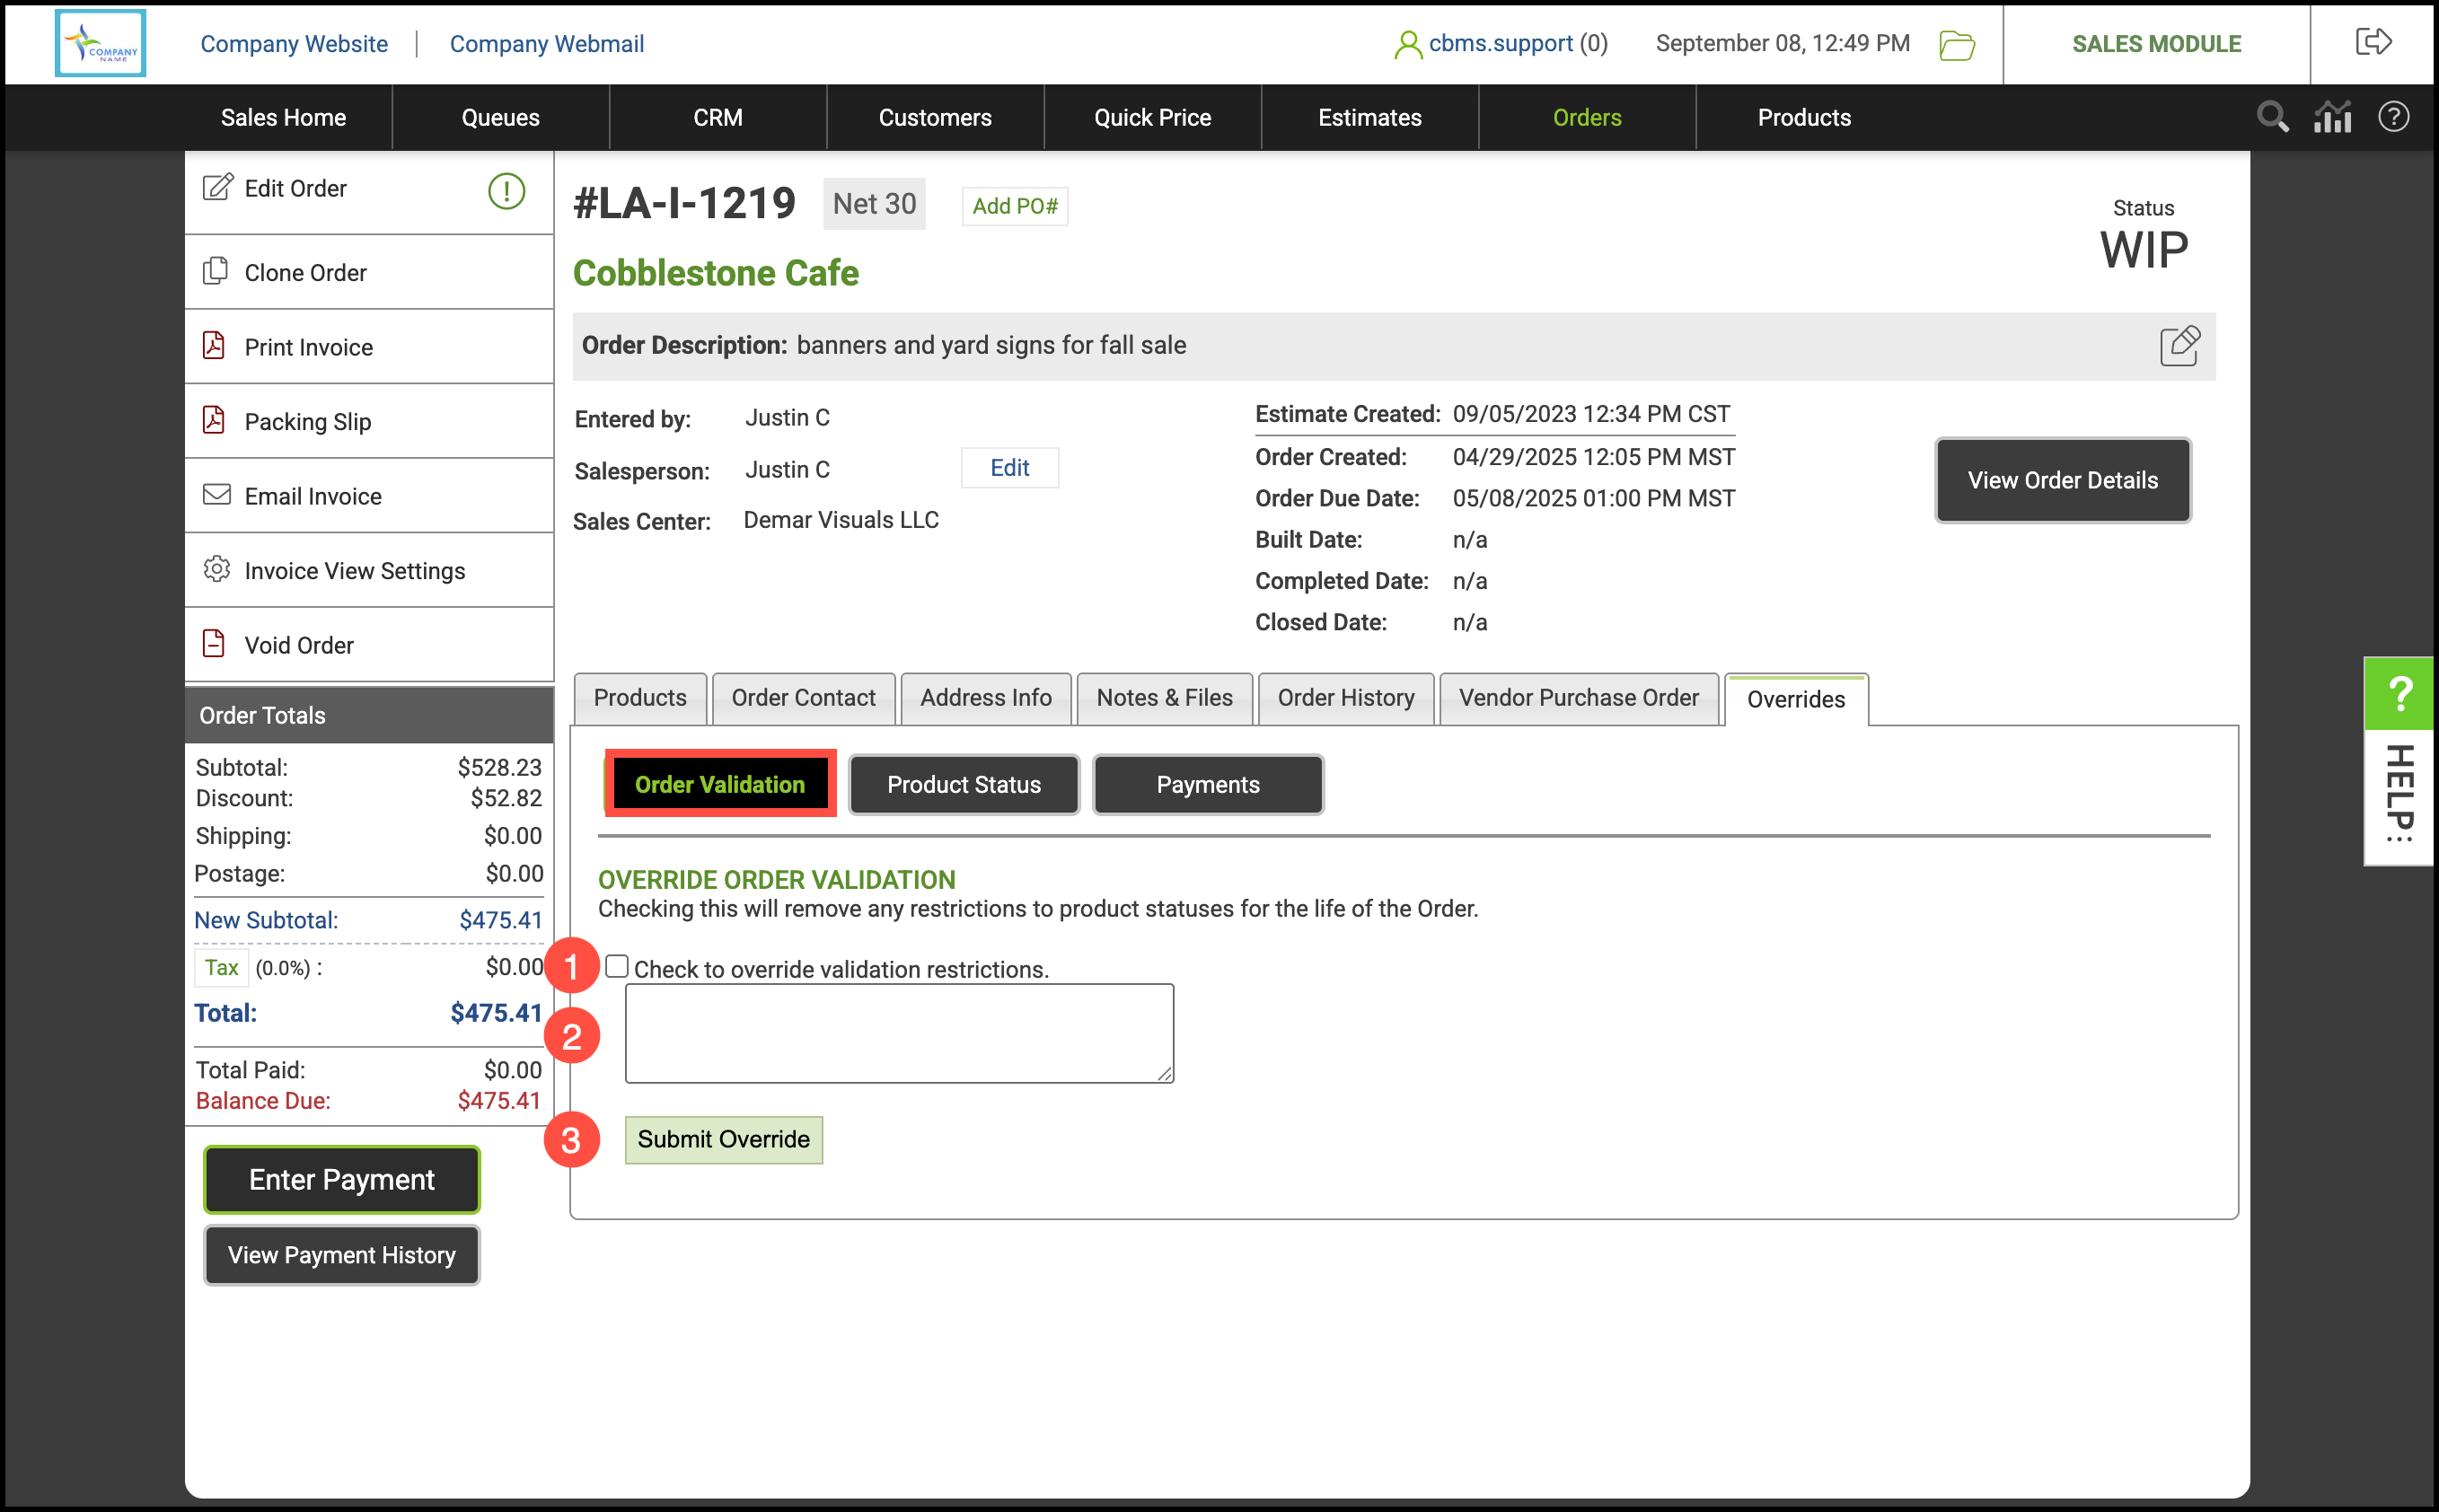The image size is (2439, 1512).
Task: Select the Product Status override button
Action: tap(963, 785)
